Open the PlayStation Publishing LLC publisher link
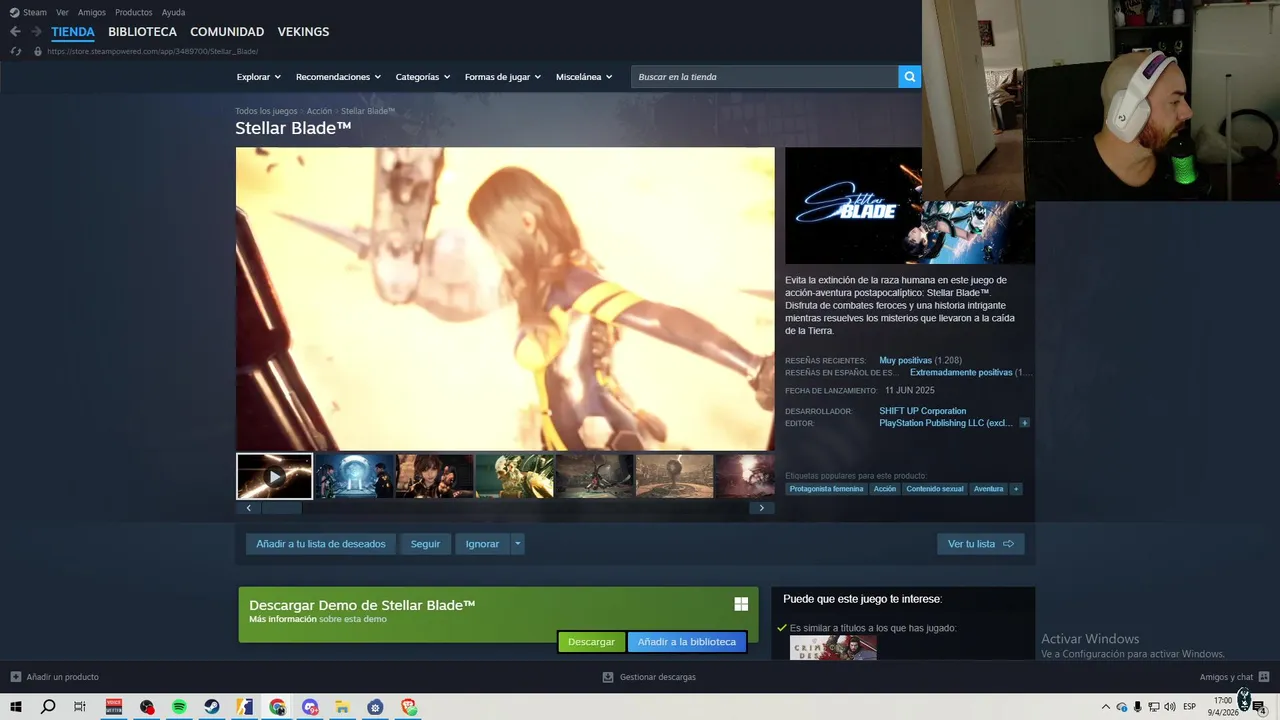1280x720 pixels. click(x=945, y=423)
